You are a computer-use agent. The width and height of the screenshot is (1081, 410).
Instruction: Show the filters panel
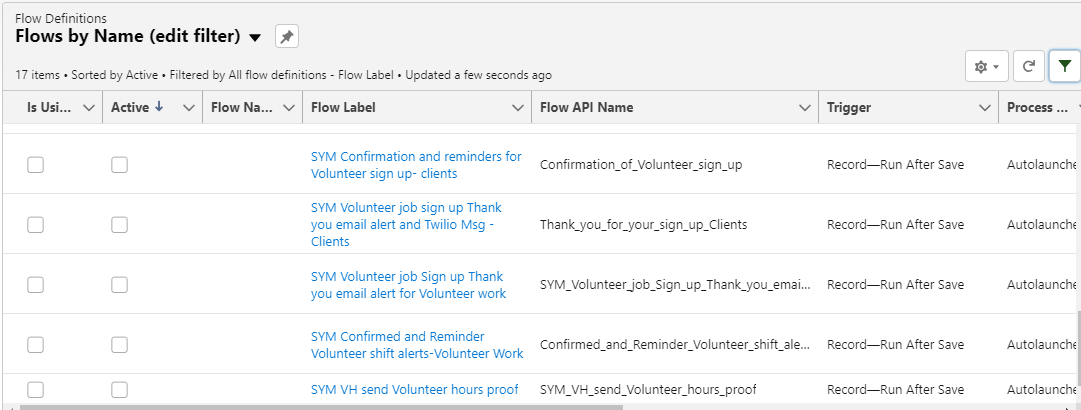coord(1065,66)
